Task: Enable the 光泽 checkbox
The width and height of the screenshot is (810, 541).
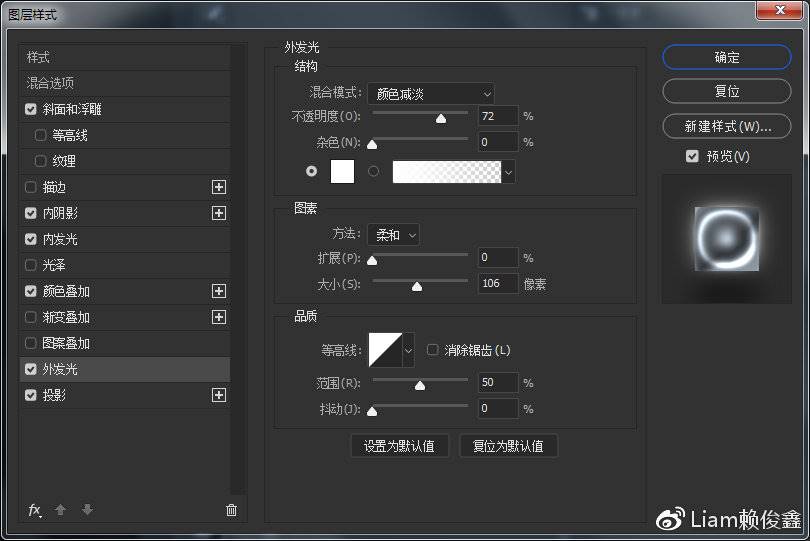Action: [x=31, y=265]
